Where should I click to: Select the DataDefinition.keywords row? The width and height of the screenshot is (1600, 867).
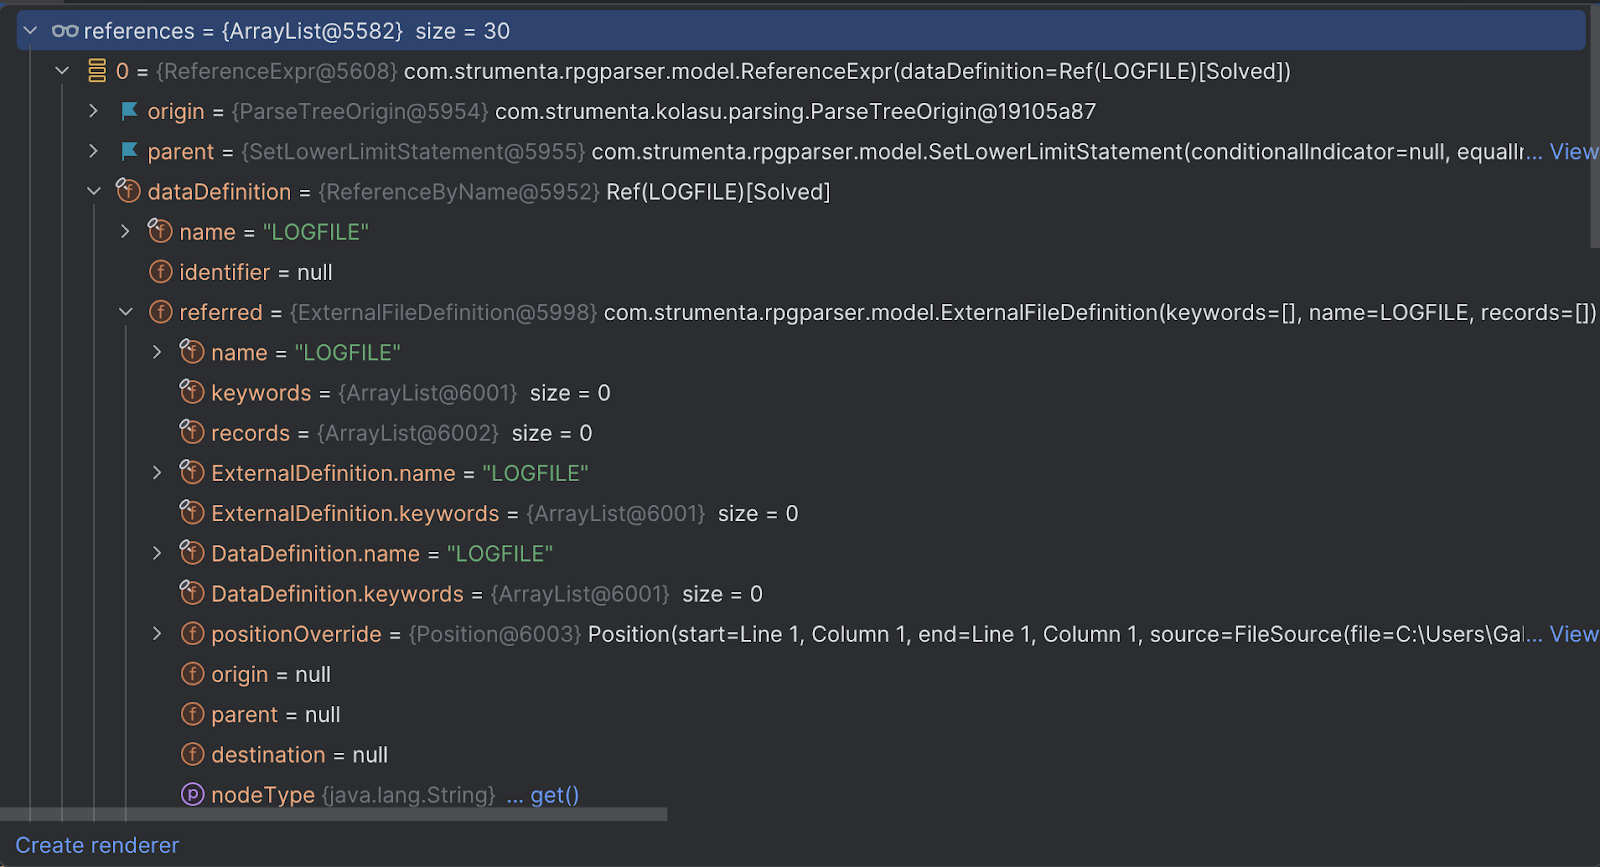coord(800,594)
